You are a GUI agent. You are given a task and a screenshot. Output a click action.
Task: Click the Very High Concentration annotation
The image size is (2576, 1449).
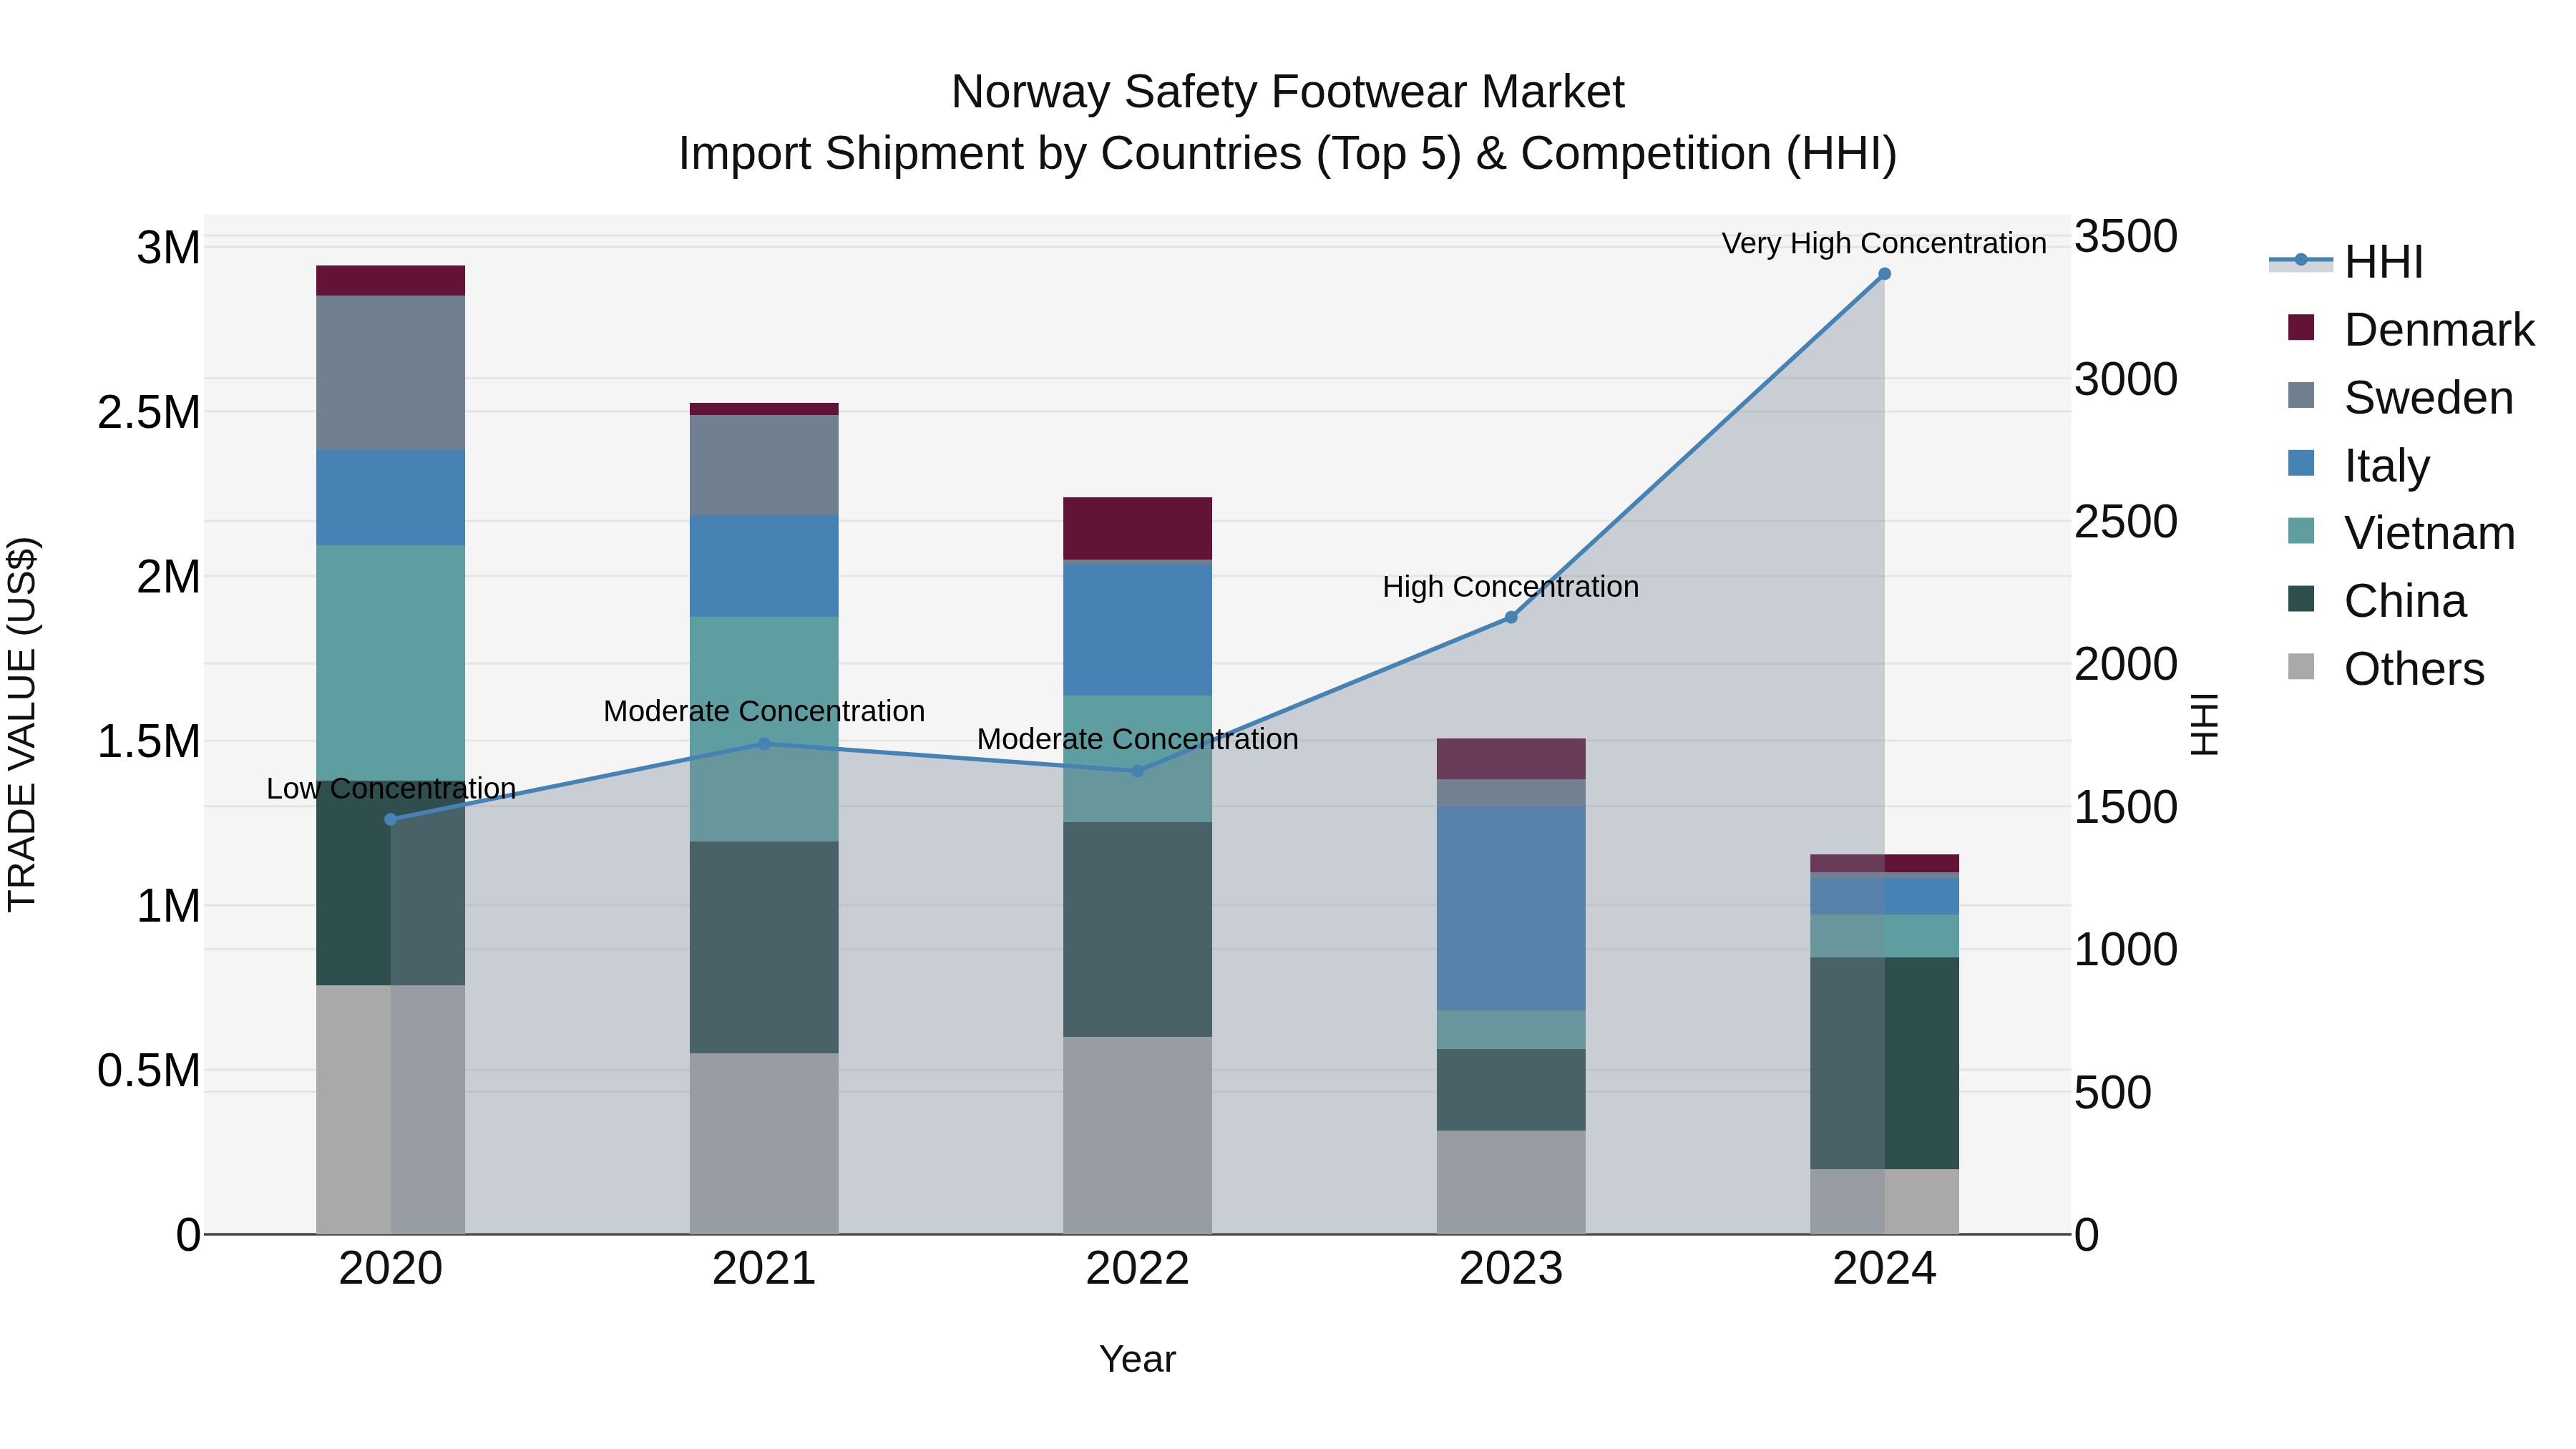pos(1884,244)
